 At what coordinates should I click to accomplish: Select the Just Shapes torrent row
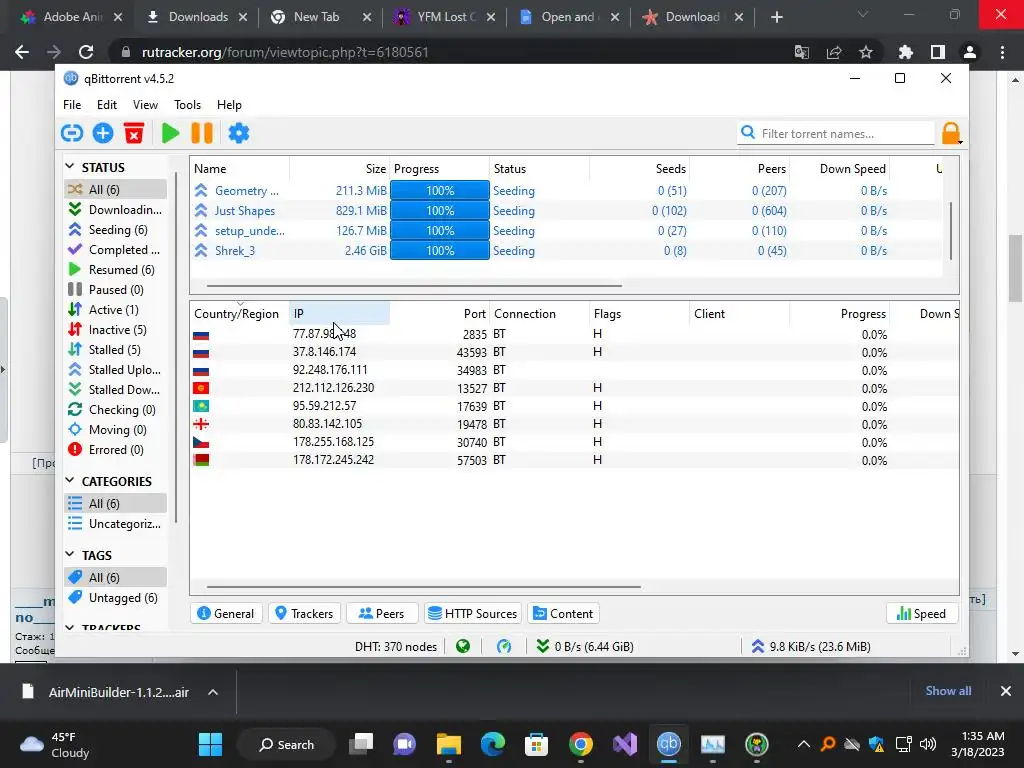(566, 211)
